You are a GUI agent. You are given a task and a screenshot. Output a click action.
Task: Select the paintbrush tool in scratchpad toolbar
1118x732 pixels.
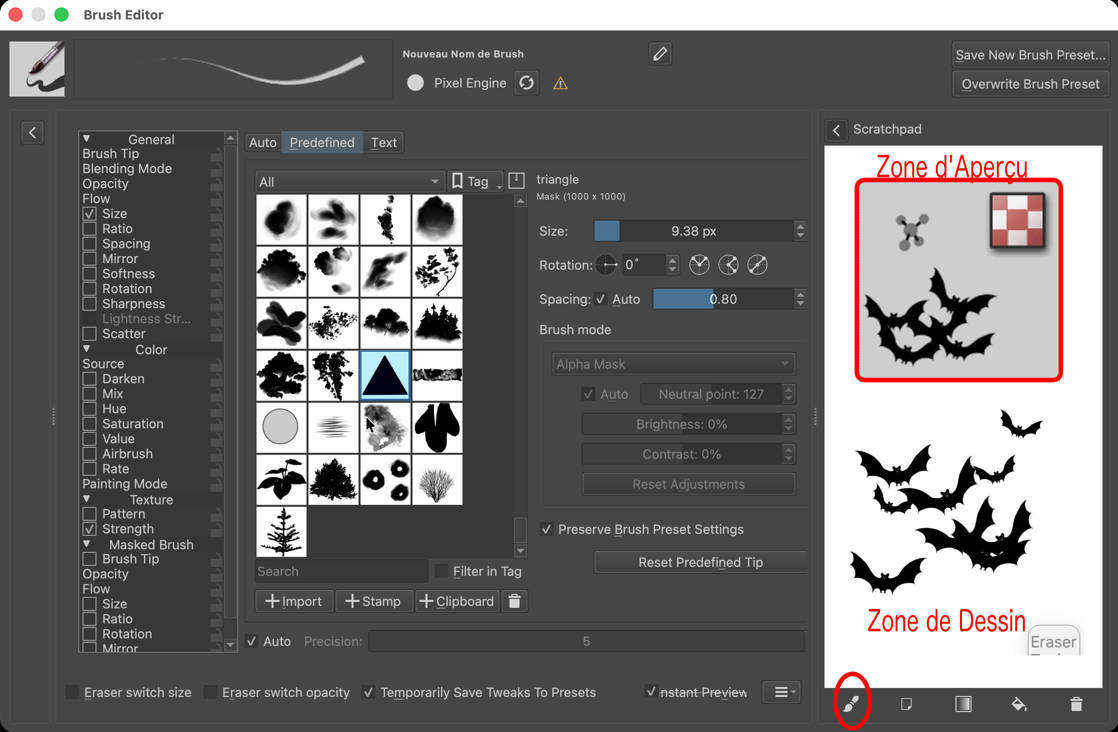(851, 704)
